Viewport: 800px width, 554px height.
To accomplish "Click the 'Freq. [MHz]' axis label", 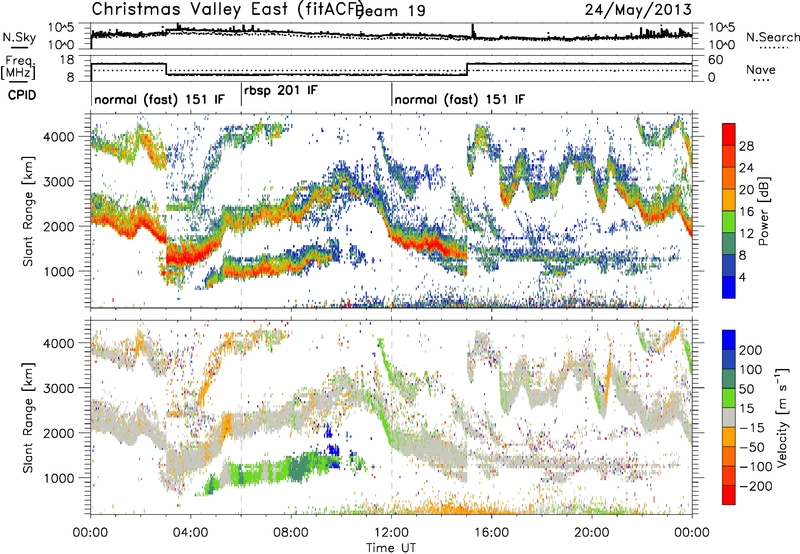I will 18,67.
